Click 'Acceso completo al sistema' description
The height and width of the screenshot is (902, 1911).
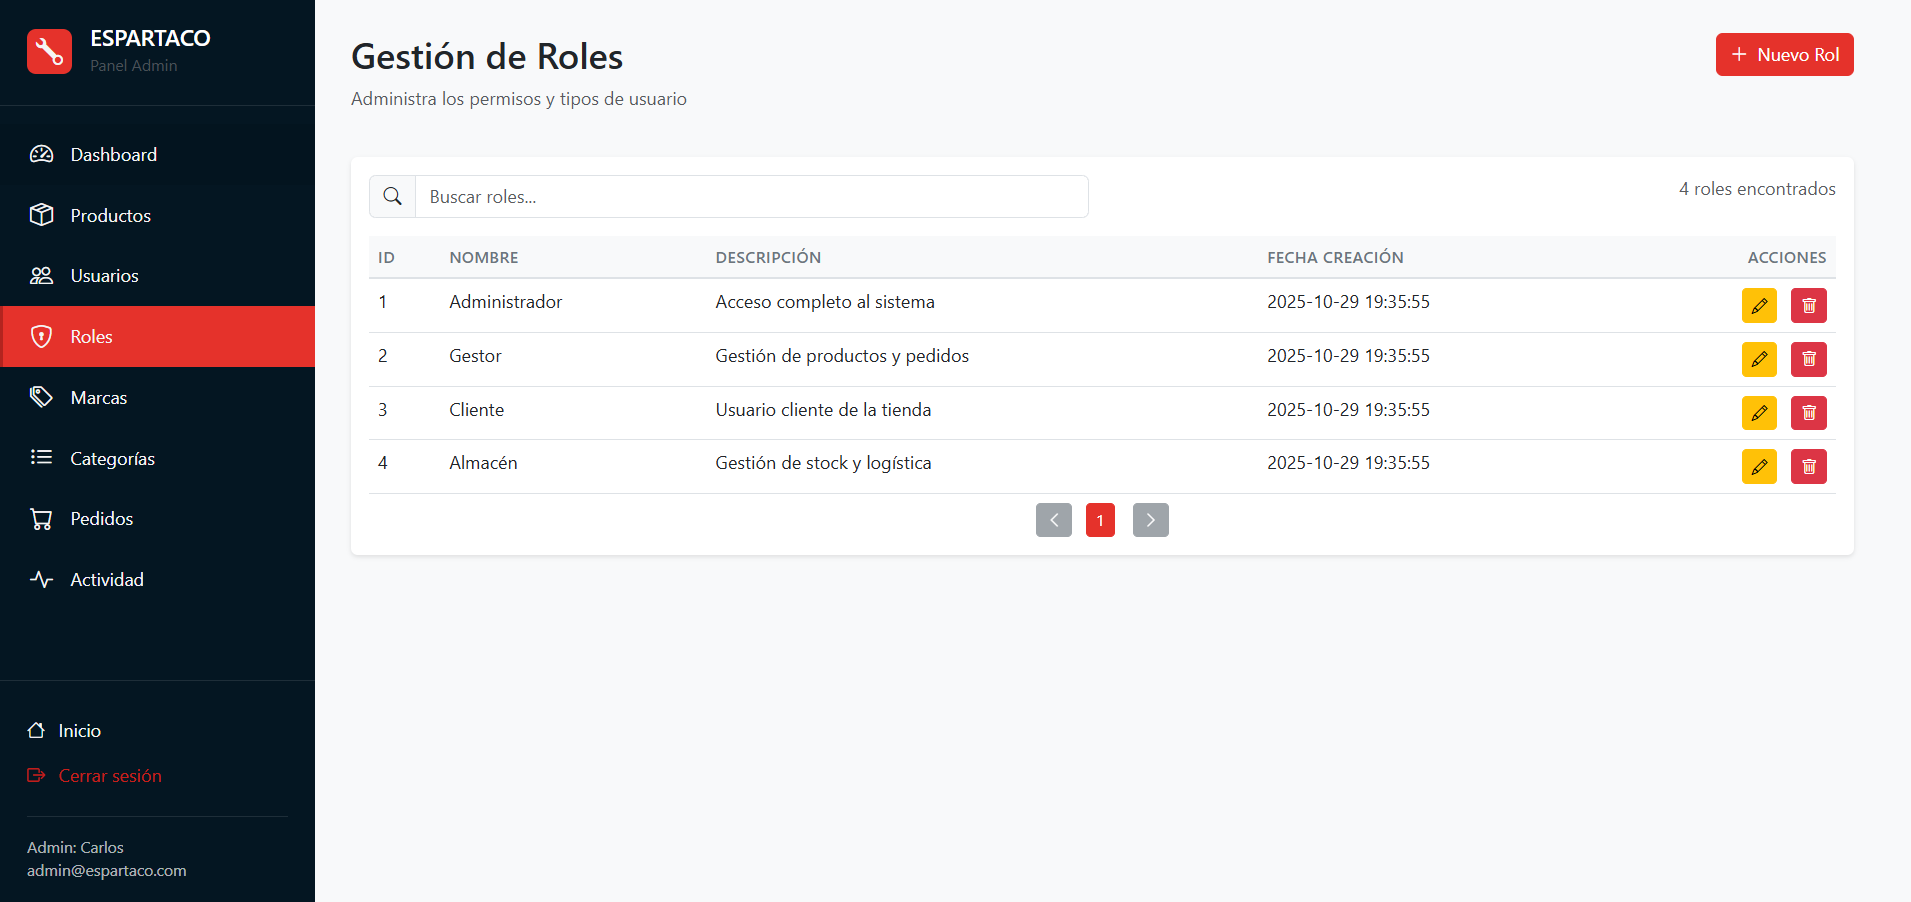[825, 302]
